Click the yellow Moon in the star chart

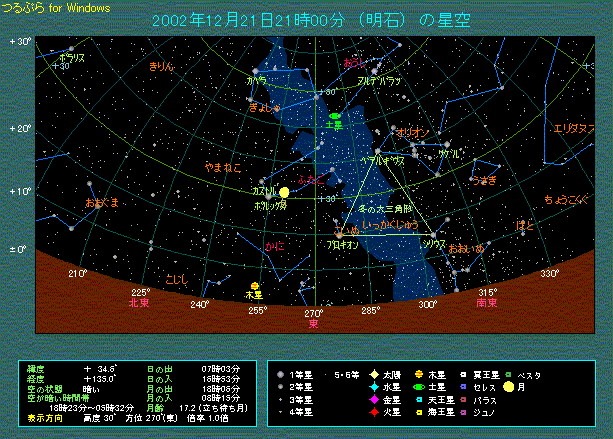coord(284,191)
